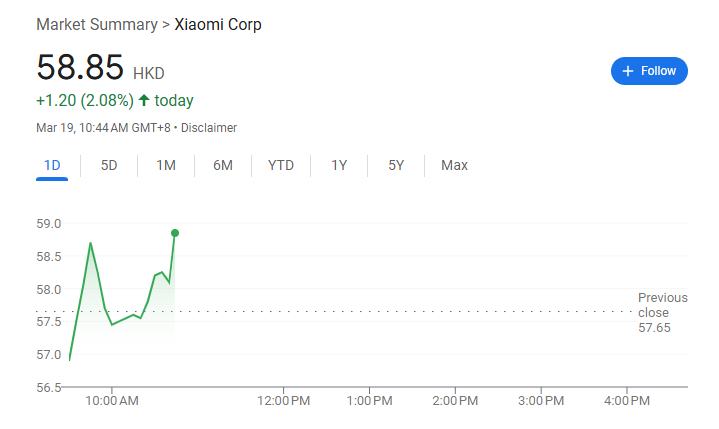The width and height of the screenshot is (719, 429).
Task: Click the plus icon on Follow
Action: tap(628, 71)
